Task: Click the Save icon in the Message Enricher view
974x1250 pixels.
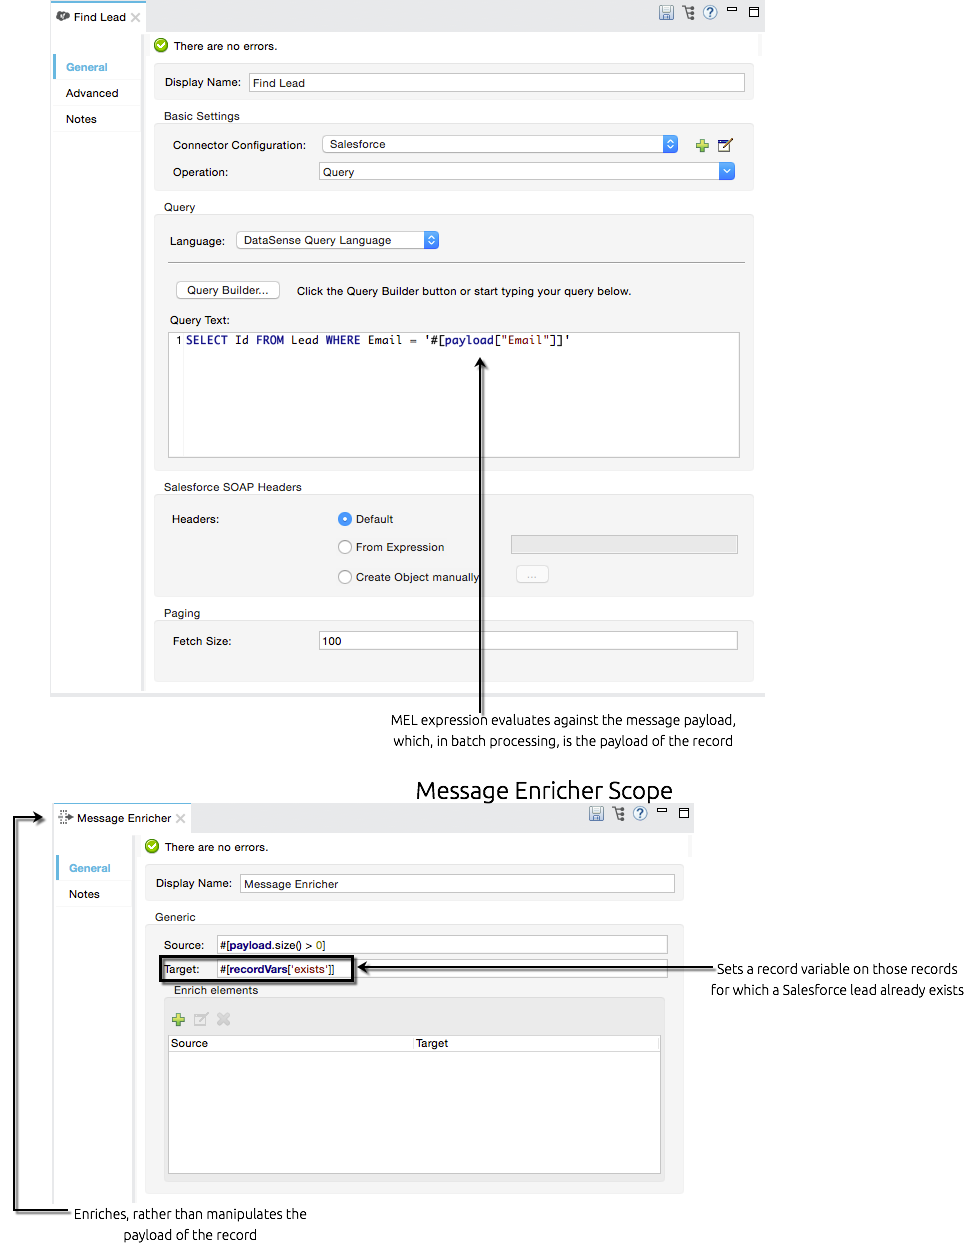Action: (596, 814)
